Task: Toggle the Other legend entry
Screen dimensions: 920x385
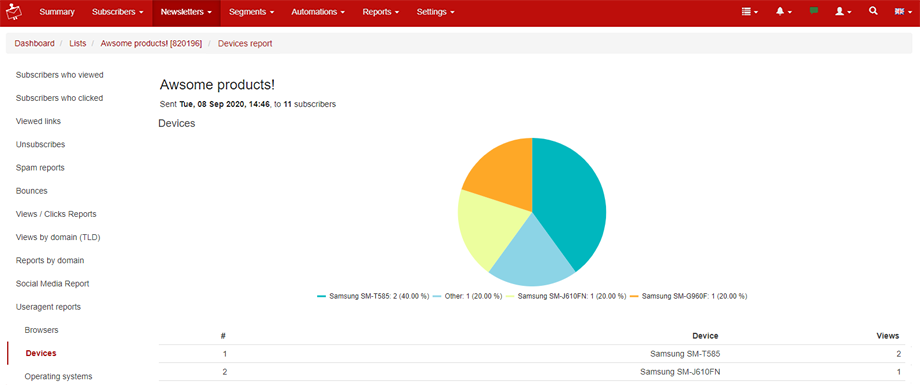Action: click(x=468, y=296)
